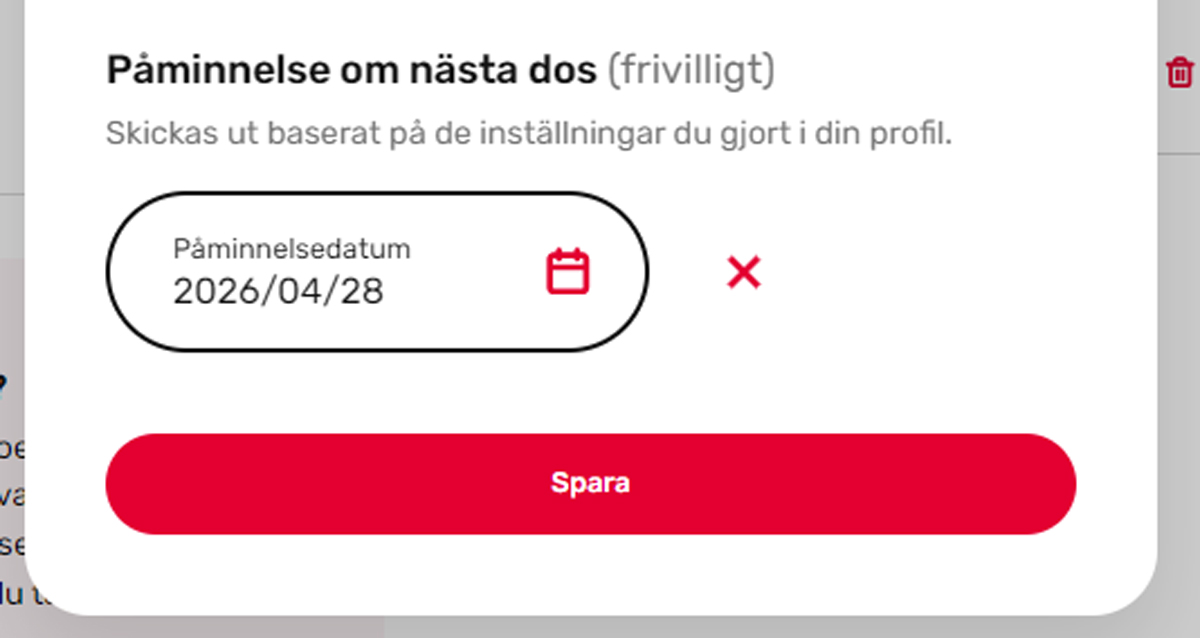Click the description about profil settings
The height and width of the screenshot is (638, 1200).
[530, 131]
